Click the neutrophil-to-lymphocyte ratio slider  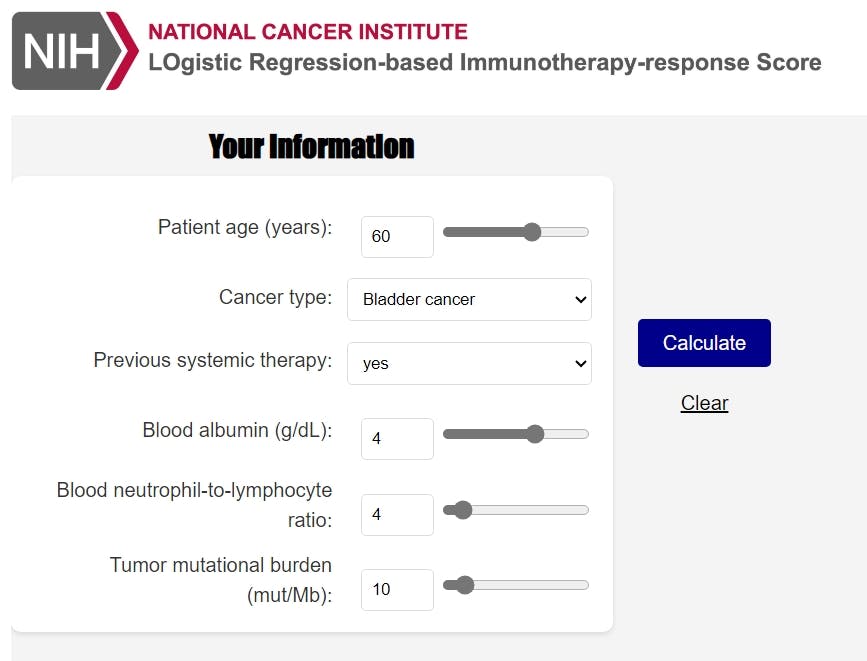pos(462,509)
